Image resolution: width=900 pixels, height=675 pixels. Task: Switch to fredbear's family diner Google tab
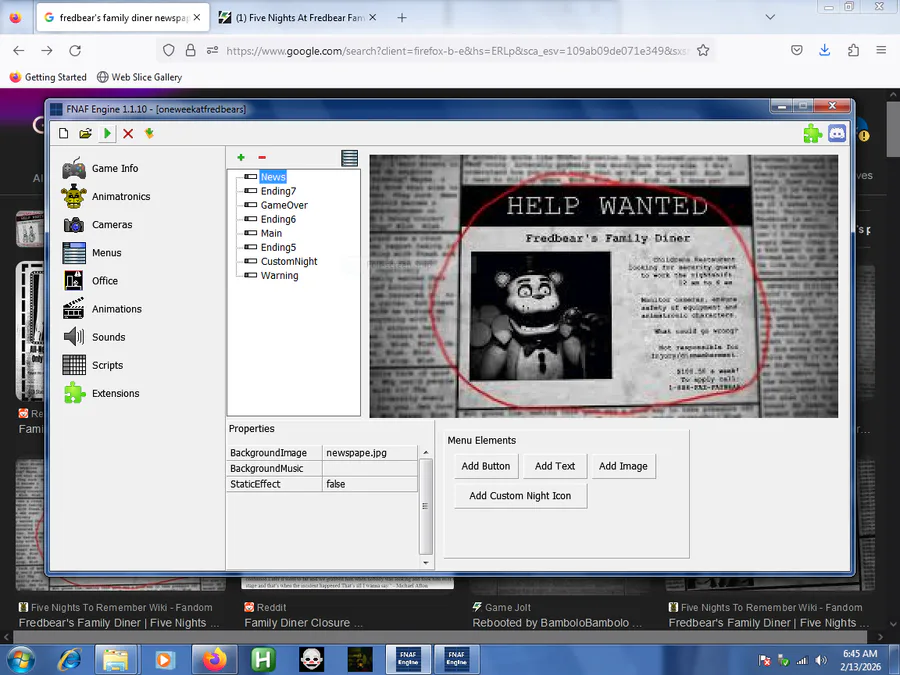(x=123, y=18)
